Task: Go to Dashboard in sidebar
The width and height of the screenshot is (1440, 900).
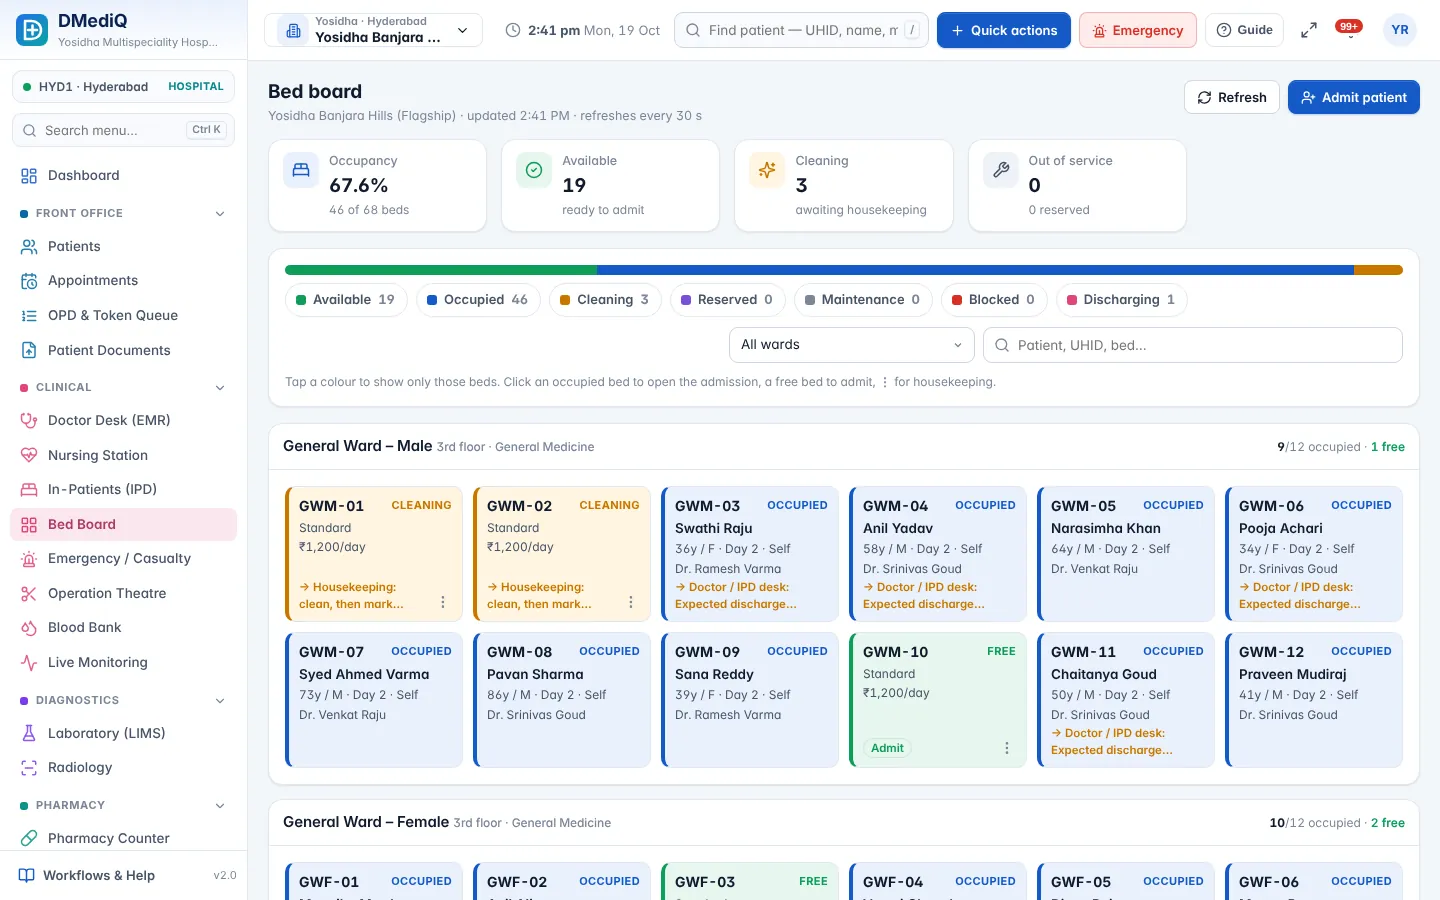Action: pyautogui.click(x=123, y=176)
